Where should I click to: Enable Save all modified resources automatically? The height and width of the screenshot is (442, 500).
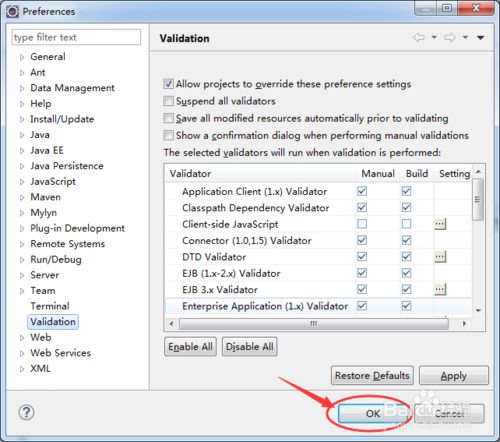pyautogui.click(x=168, y=118)
